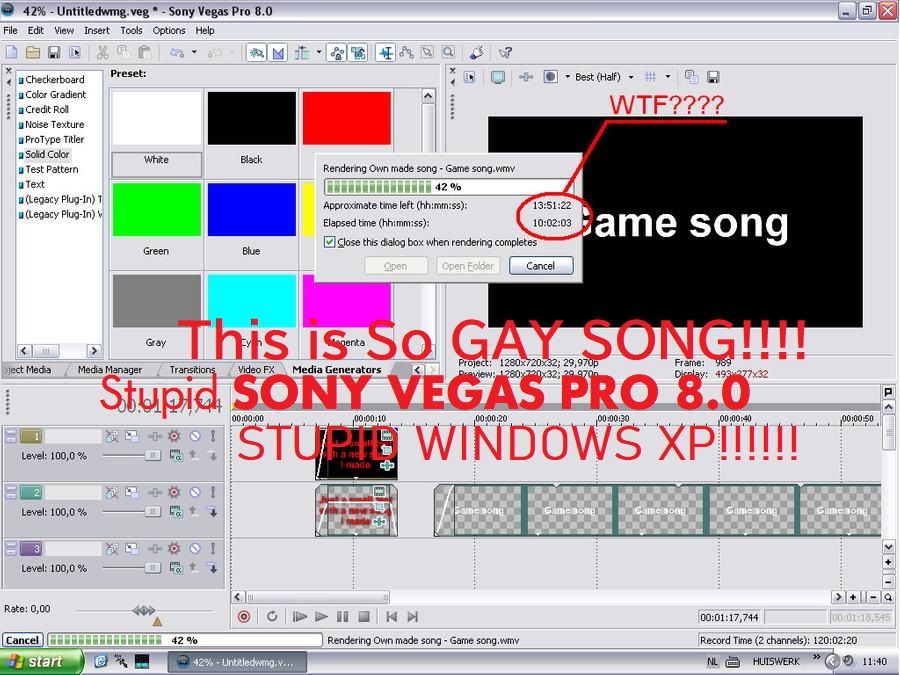Click the Record transport button
900x675 pixels.
point(244,616)
